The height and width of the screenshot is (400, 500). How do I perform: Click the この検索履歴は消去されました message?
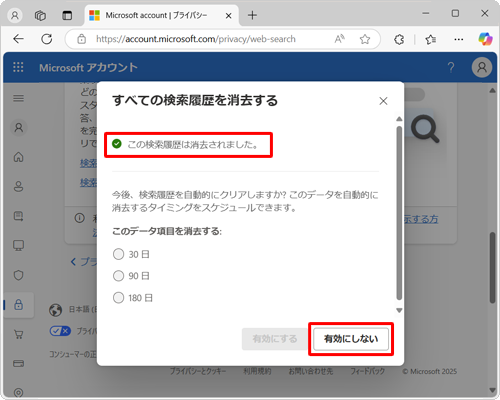point(193,145)
